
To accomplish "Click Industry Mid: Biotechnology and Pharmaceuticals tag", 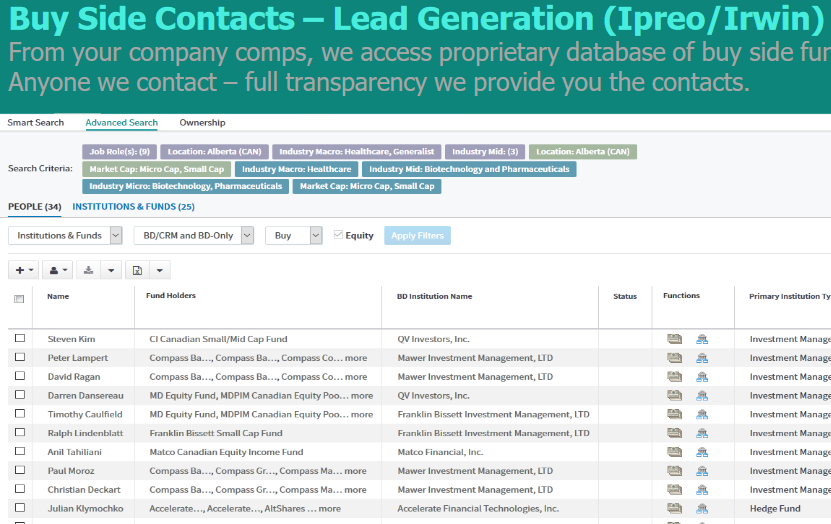I will [469, 169].
